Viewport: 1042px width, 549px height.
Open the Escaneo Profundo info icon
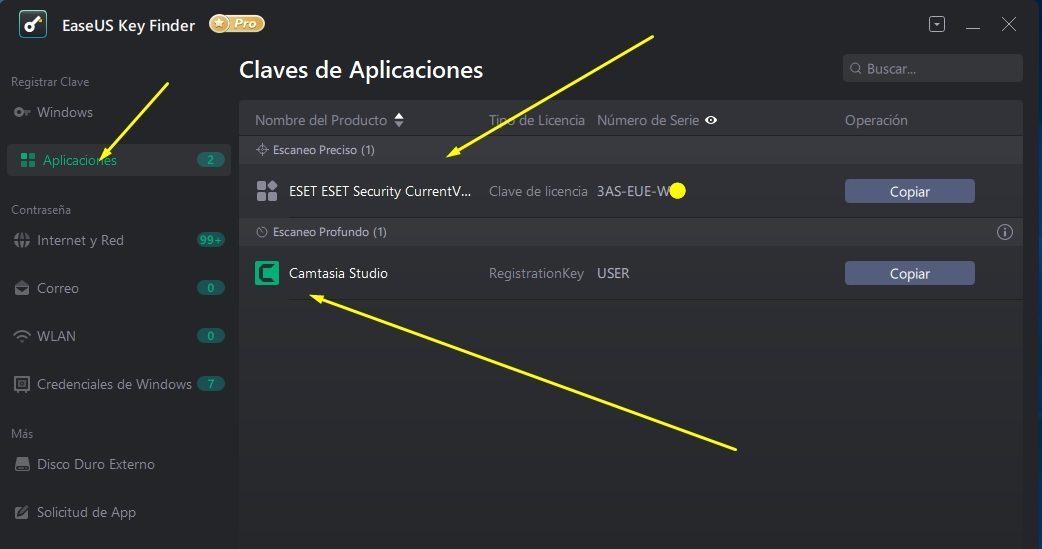[1005, 232]
